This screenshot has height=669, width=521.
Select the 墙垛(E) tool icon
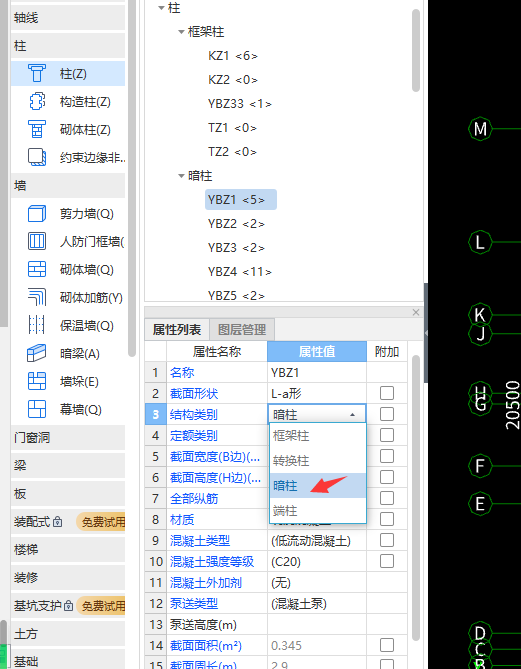[x=37, y=381]
